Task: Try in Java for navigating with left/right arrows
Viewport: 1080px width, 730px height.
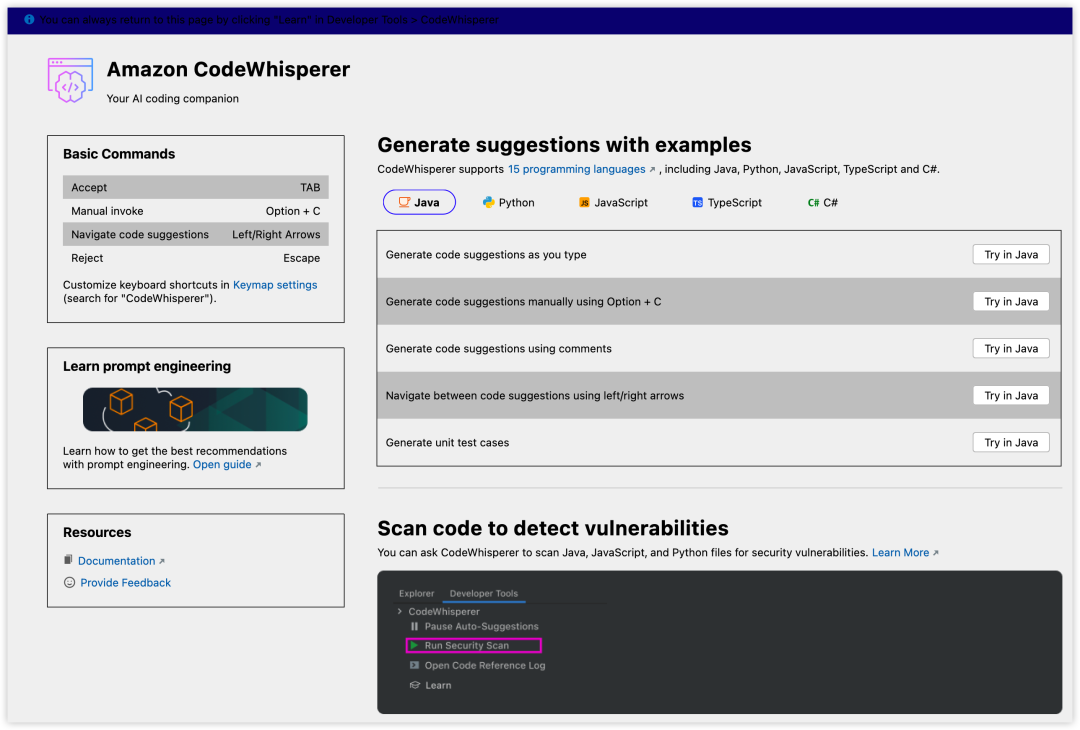Action: 1011,395
